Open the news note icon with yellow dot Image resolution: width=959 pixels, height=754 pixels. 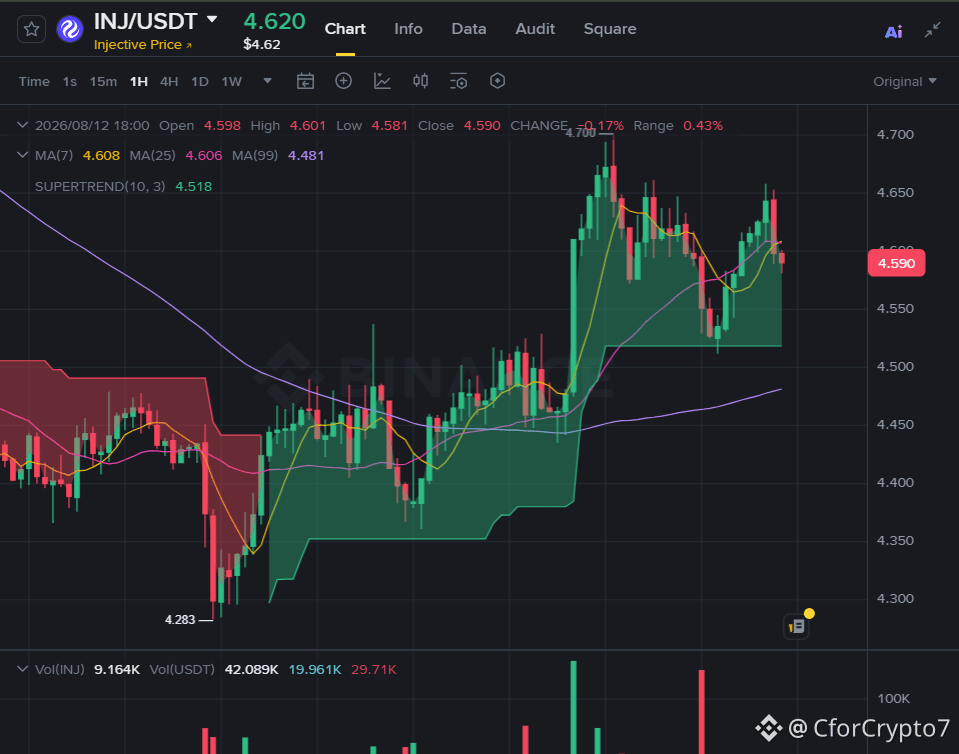pyautogui.click(x=798, y=625)
